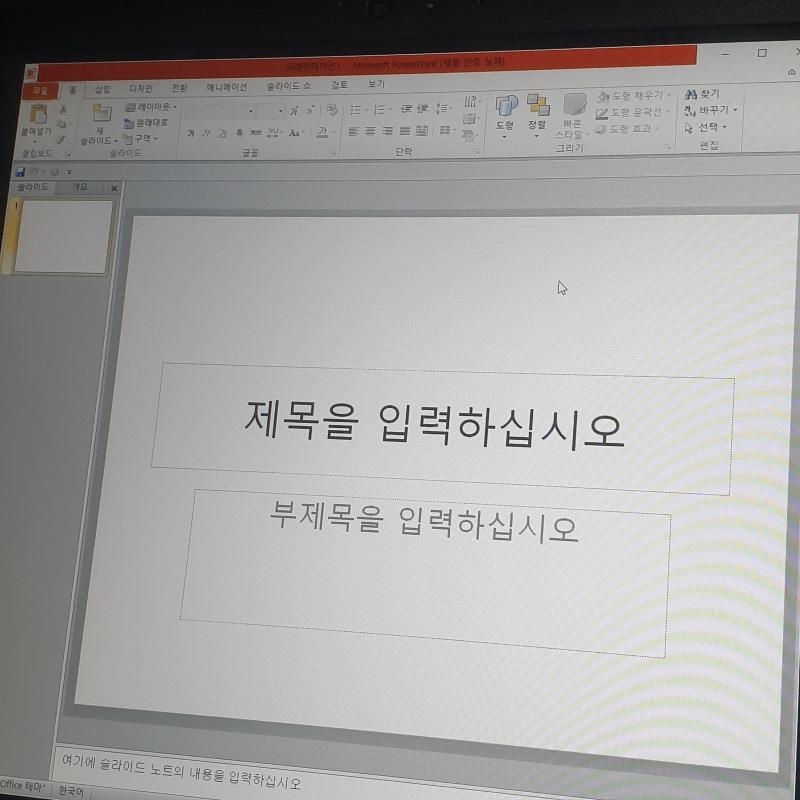This screenshot has height=800, width=800.
Task: Click the Cut scissors icon
Action: (63, 110)
